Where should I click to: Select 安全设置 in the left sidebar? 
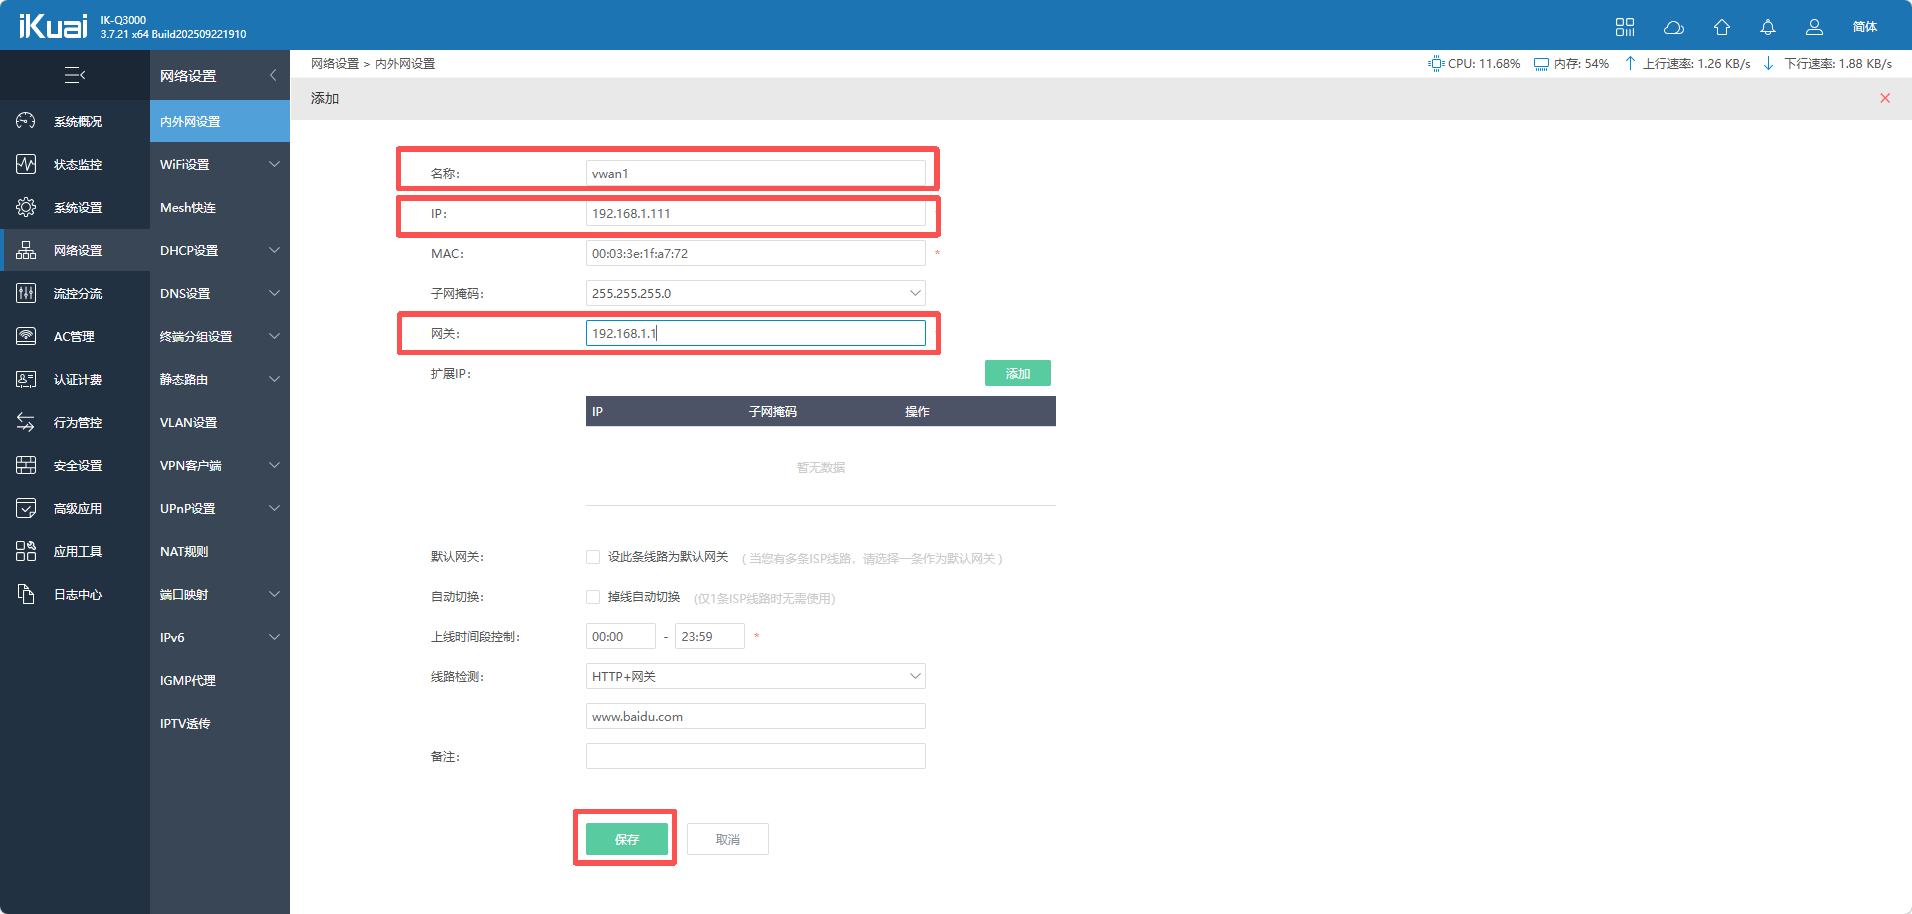tap(77, 465)
